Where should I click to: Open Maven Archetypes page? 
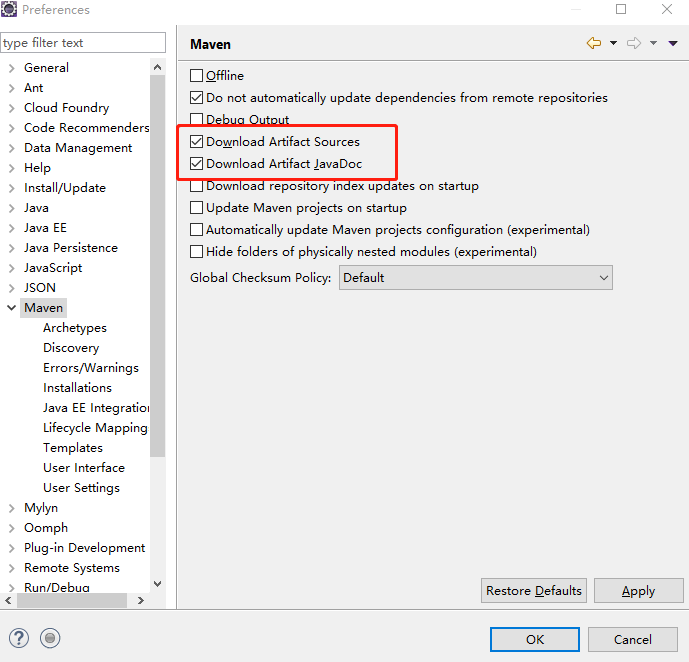[x=75, y=328]
